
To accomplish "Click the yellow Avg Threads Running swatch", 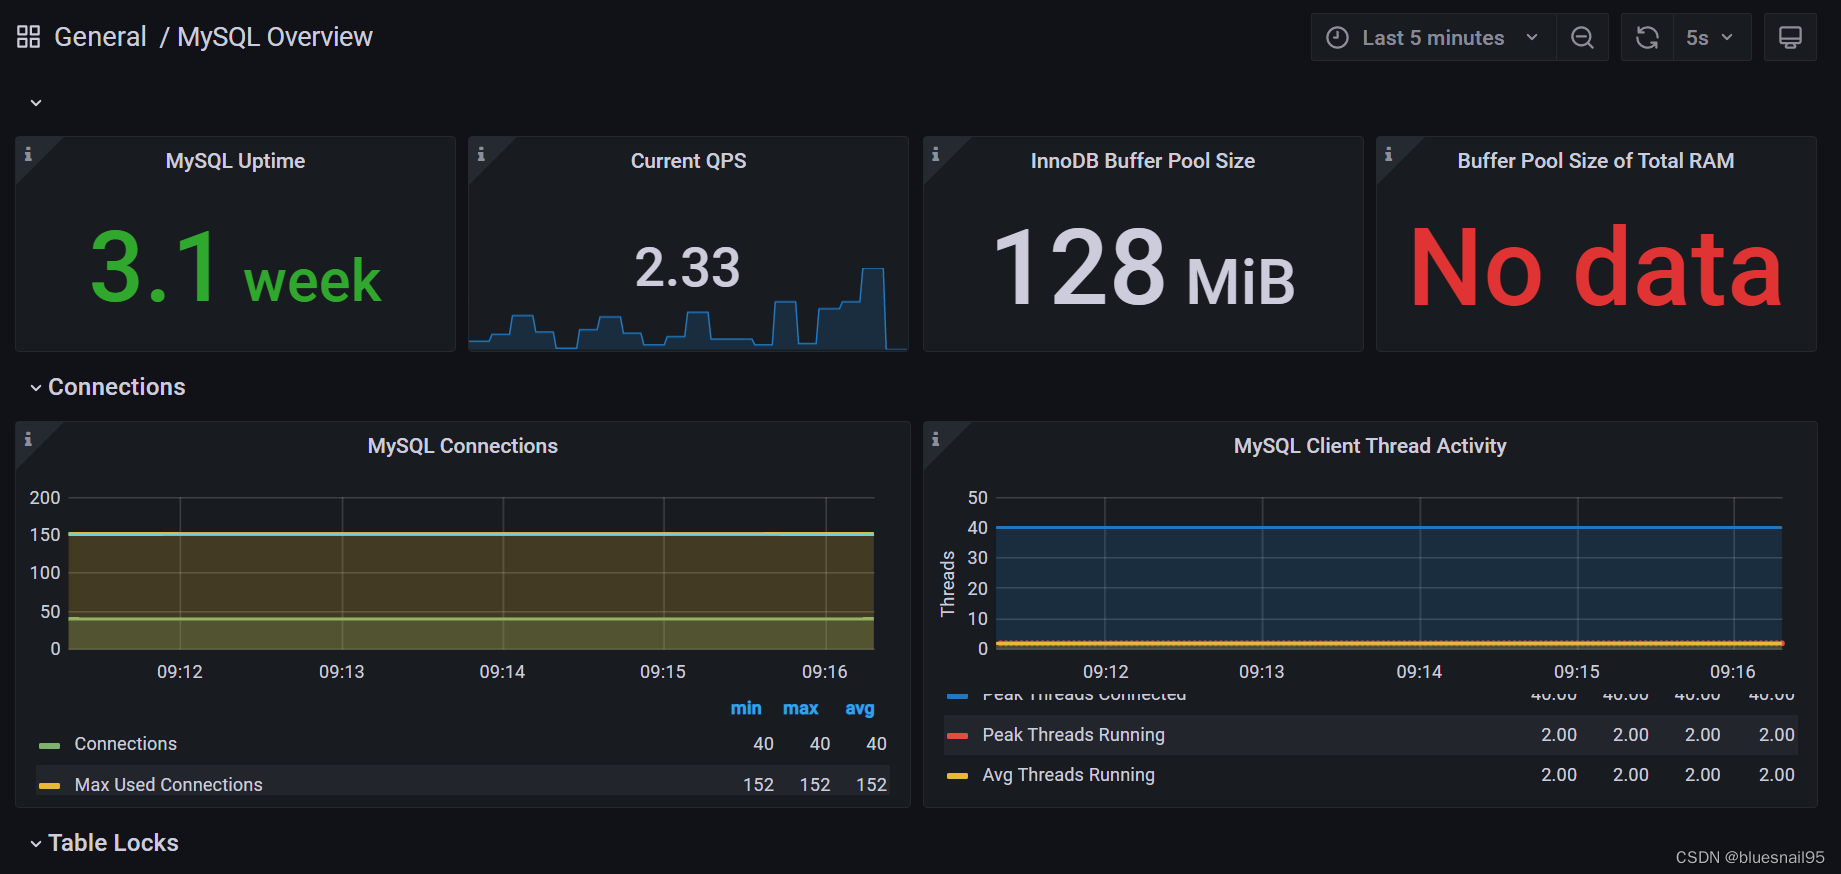I will point(957,776).
